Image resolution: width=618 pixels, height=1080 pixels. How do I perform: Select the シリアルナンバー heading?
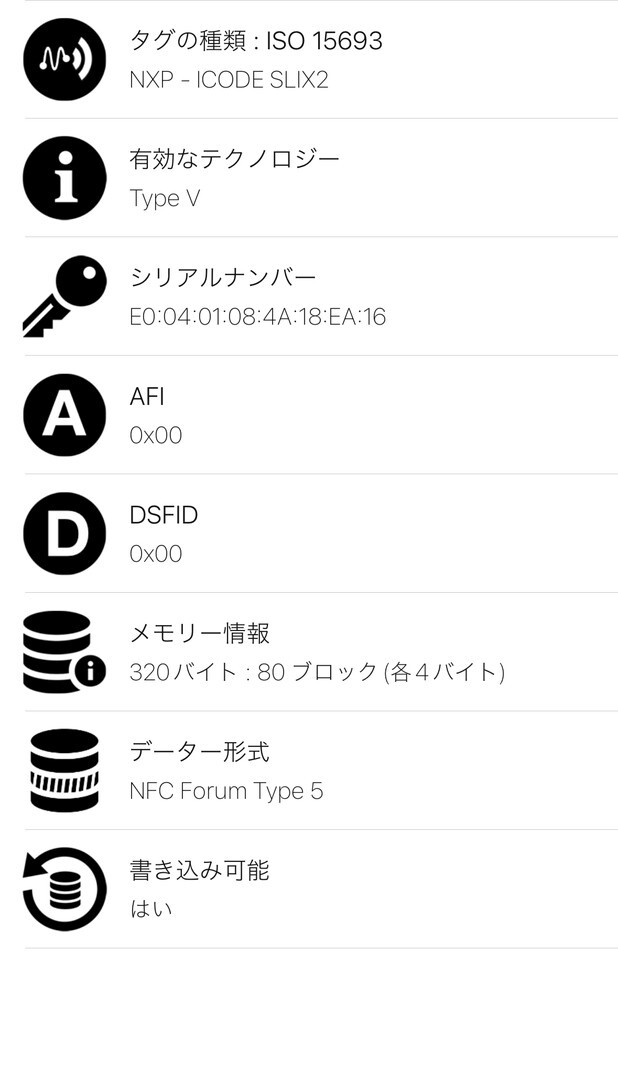click(223, 277)
